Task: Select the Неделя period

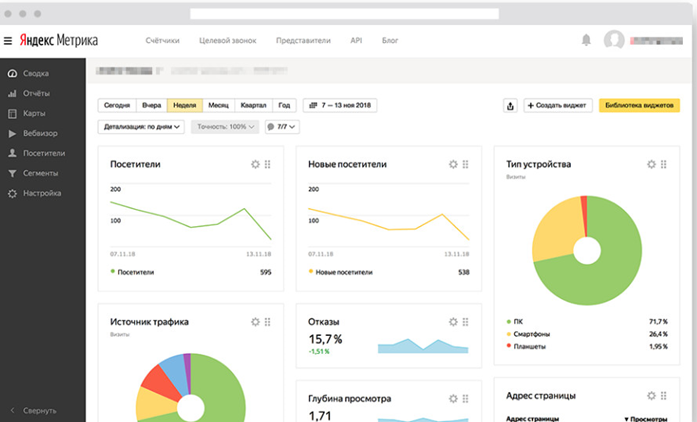Action: 184,105
